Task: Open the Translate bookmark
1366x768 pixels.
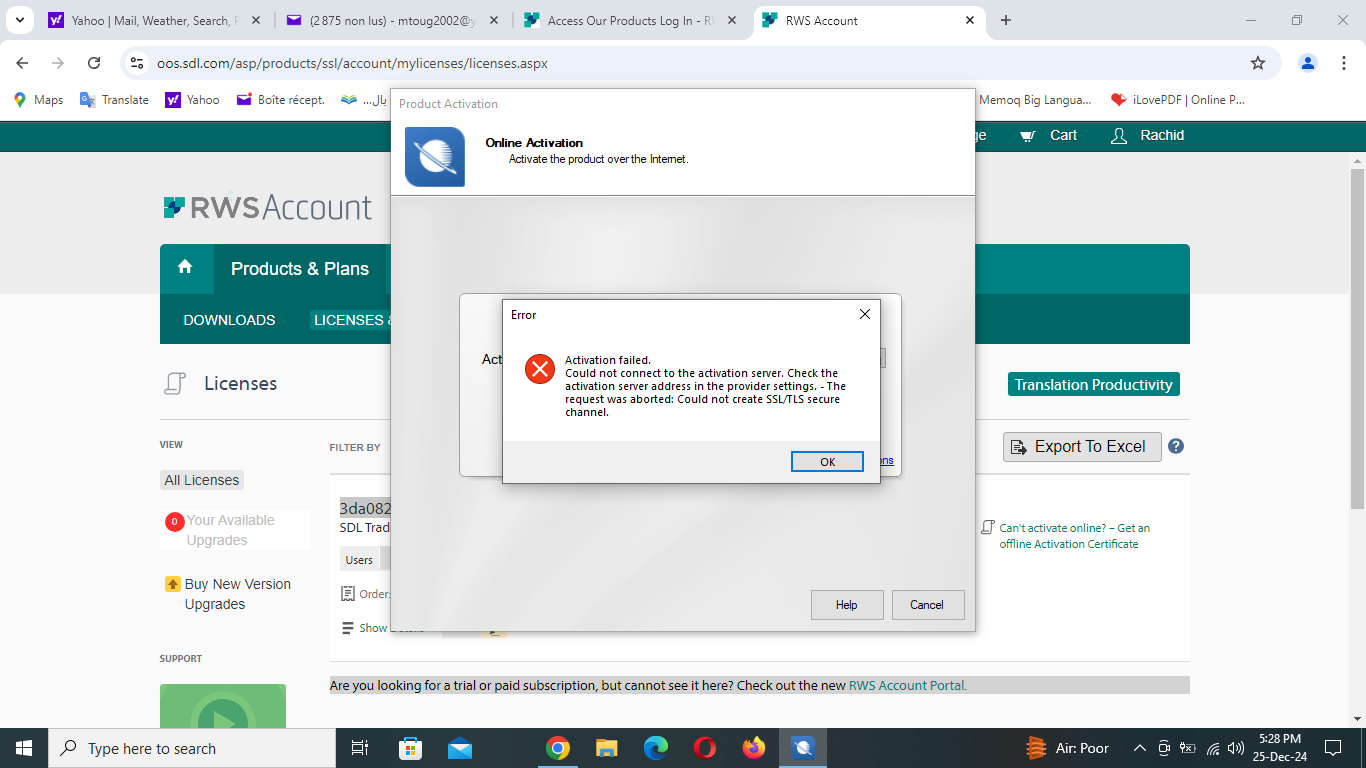Action: click(x=114, y=100)
